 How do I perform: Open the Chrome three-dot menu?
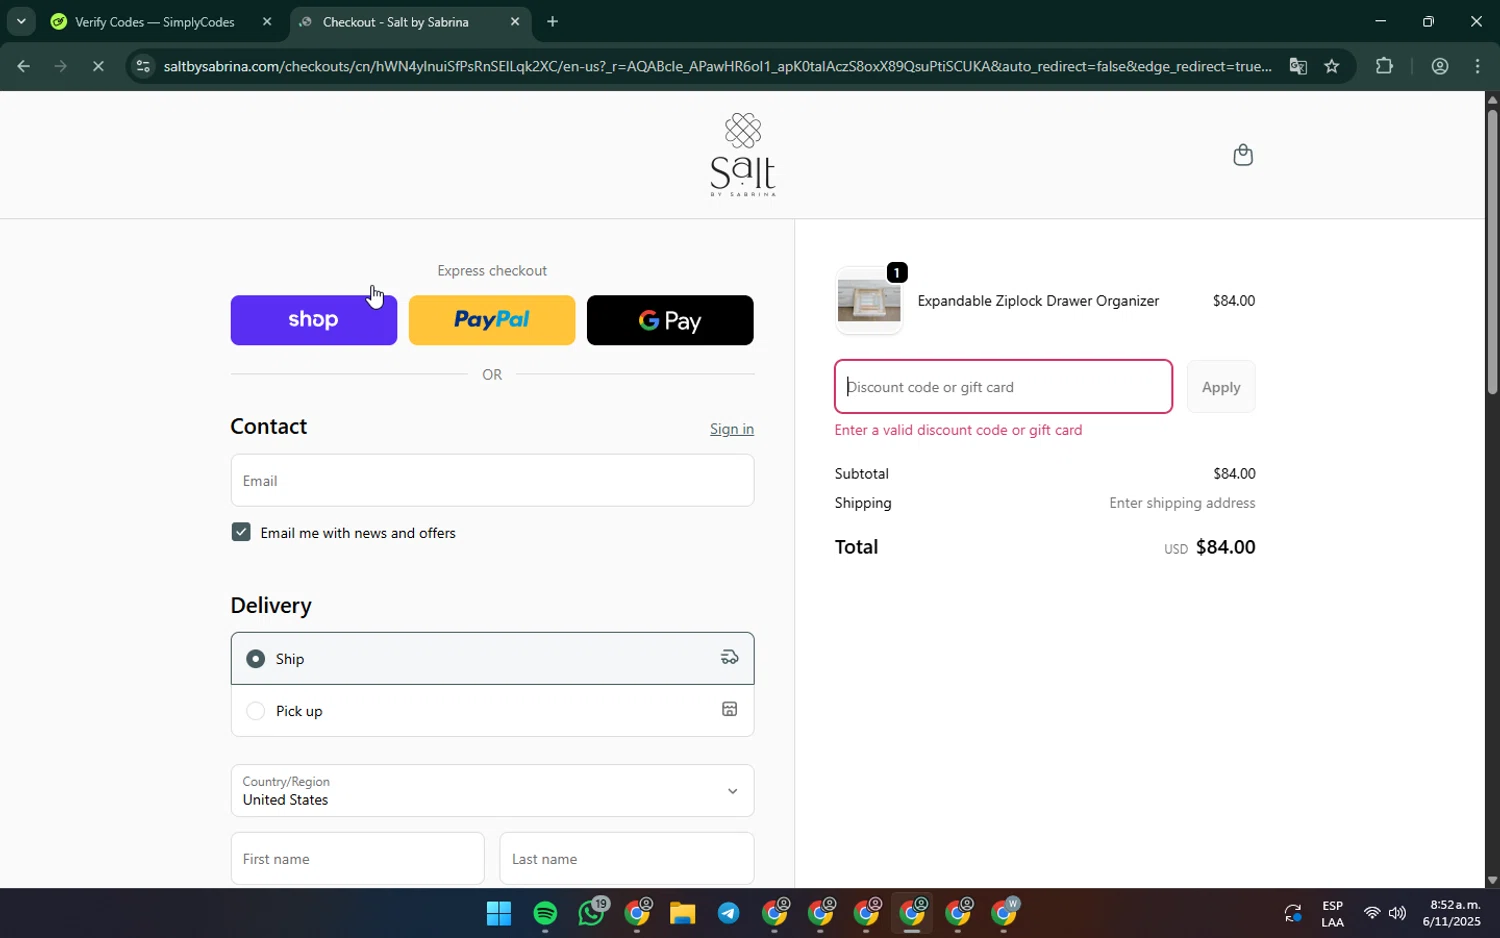point(1478,67)
